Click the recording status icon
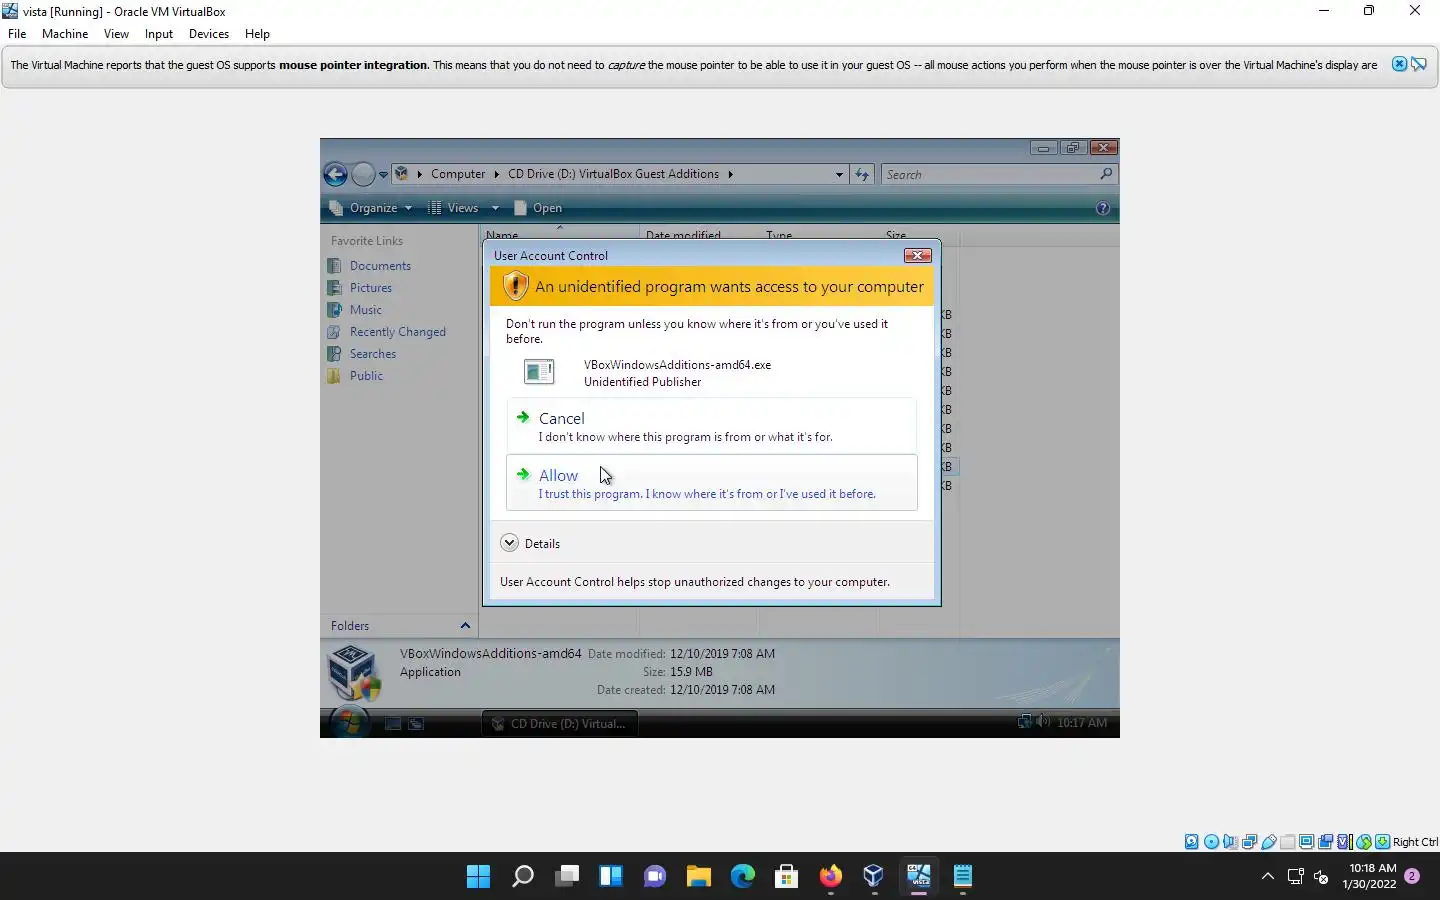Image resolution: width=1440 pixels, height=900 pixels. click(1325, 842)
